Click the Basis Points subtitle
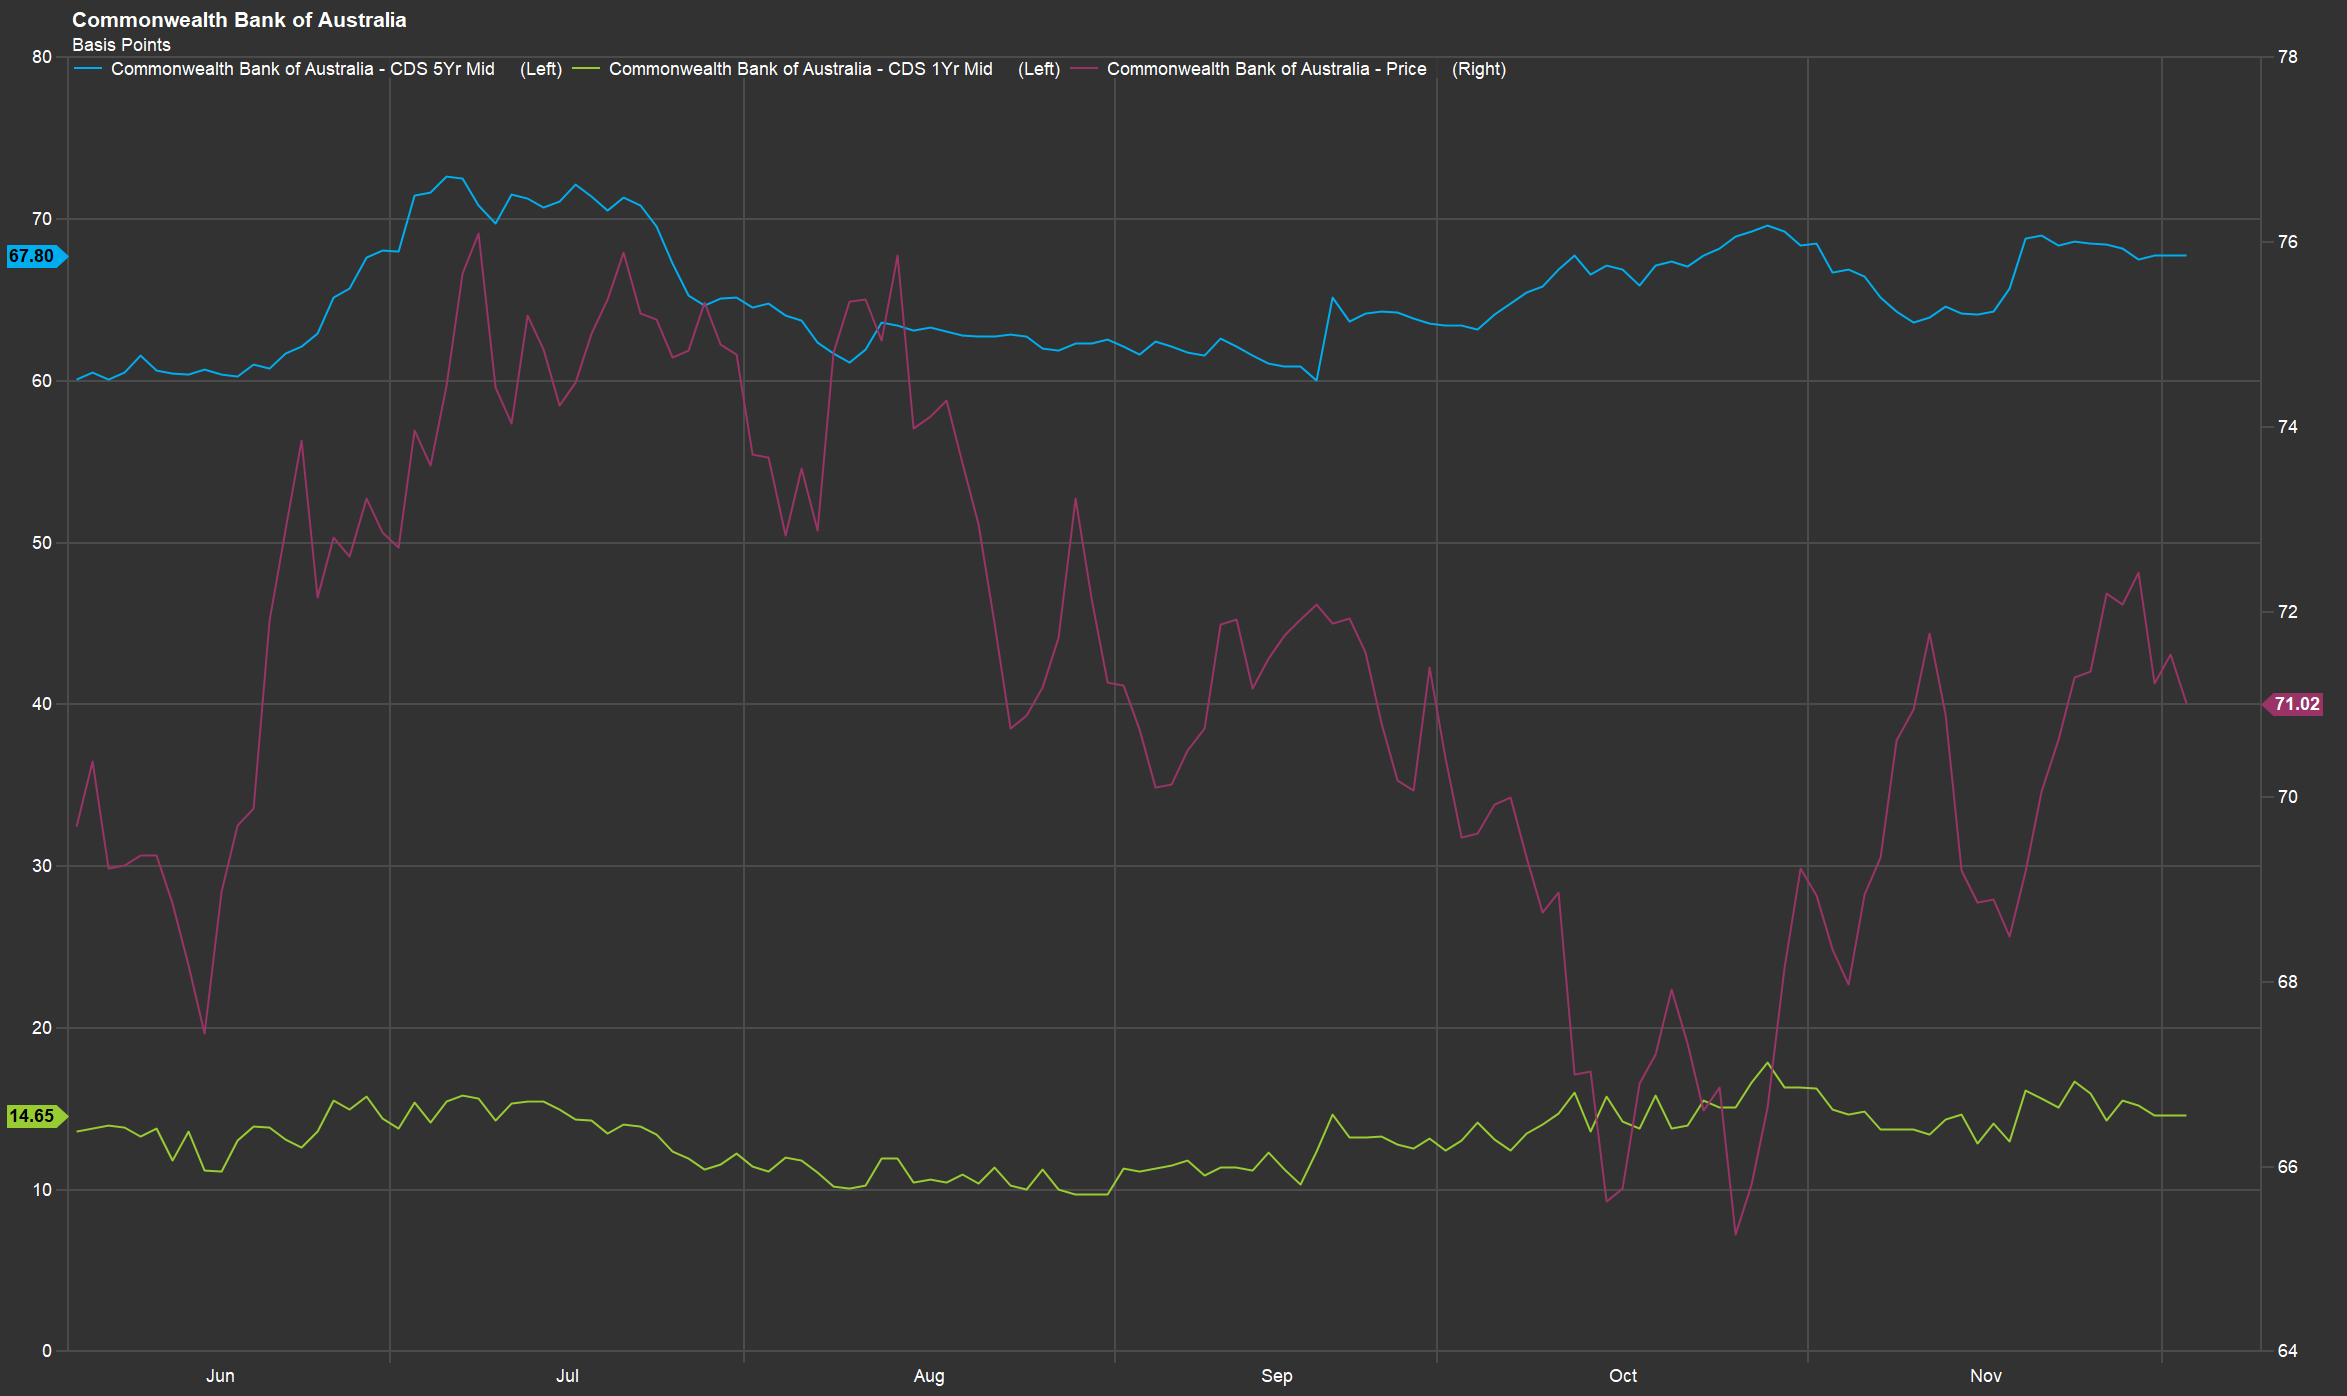The height and width of the screenshot is (1396, 2347). click(x=121, y=45)
